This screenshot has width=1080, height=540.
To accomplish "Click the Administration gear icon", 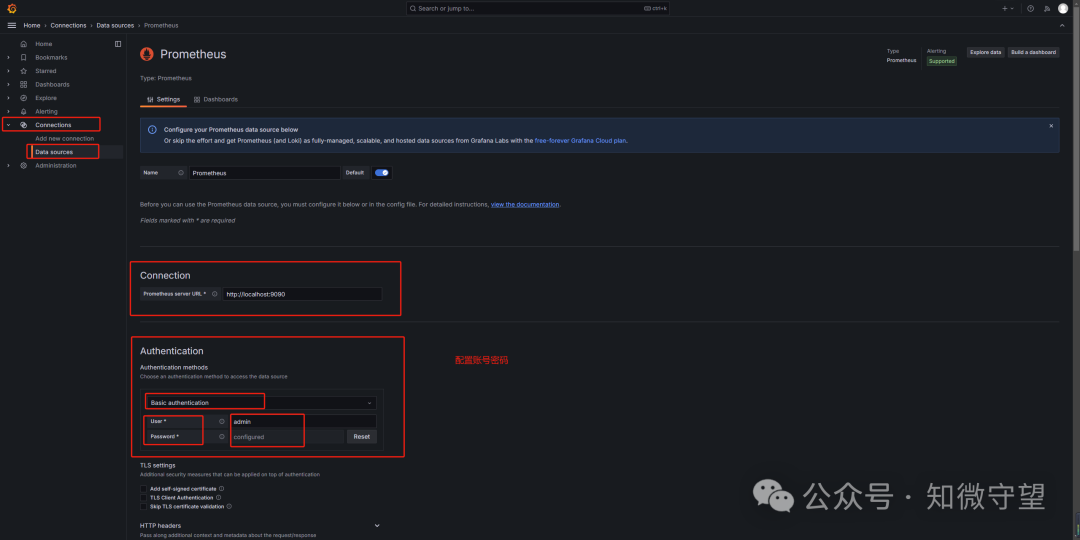I will 23,165.
